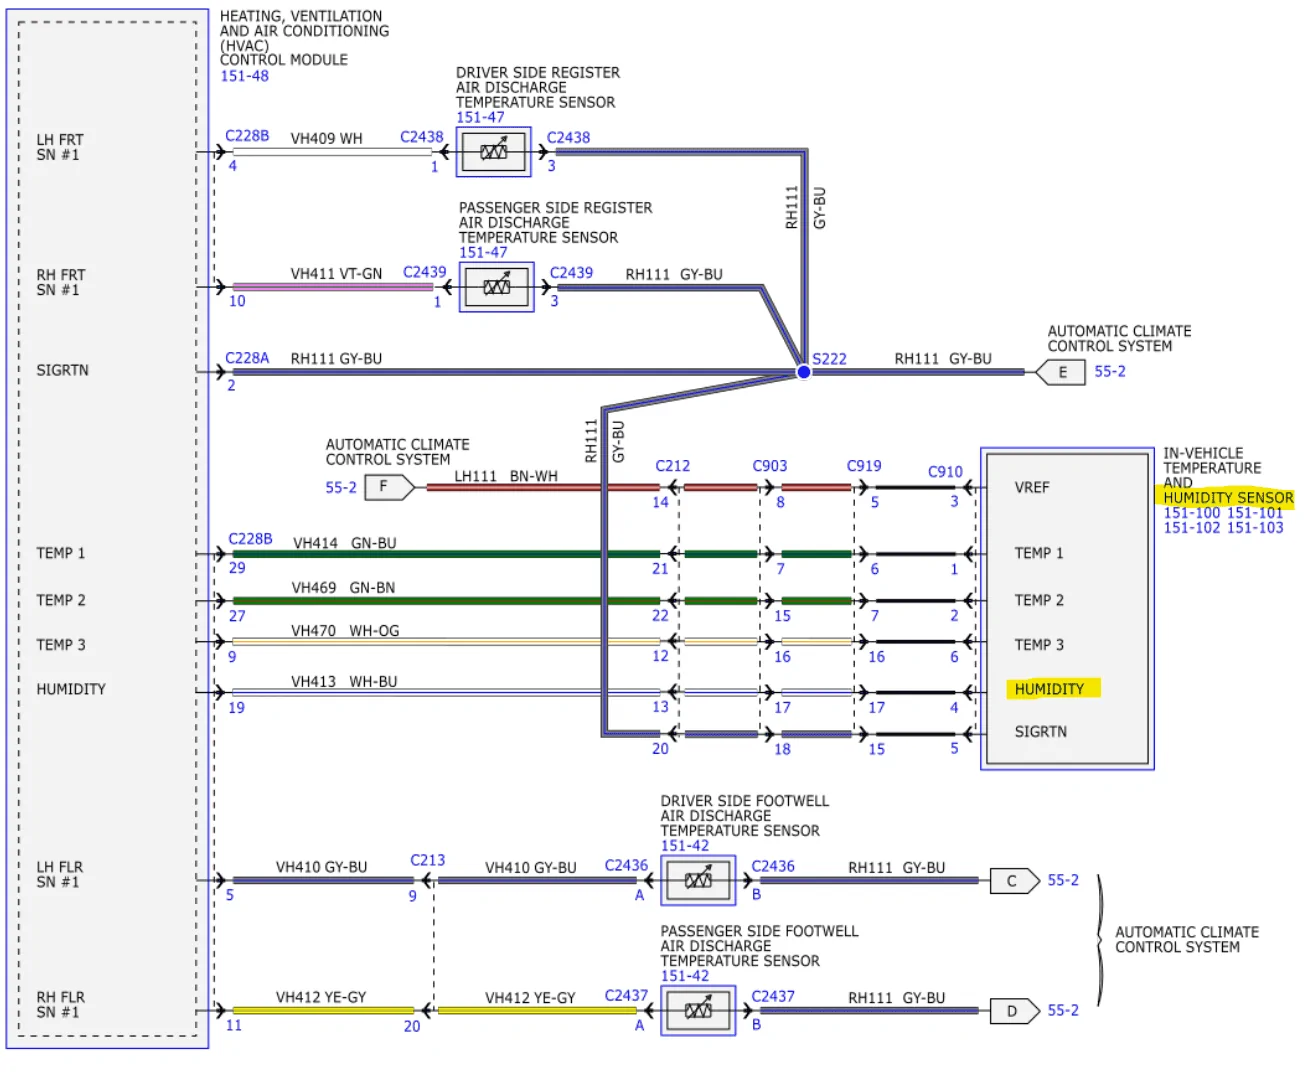Image resolution: width=1313 pixels, height=1082 pixels.
Task: Click HUMIDITY pin label in HVAC module
Action: 71,689
